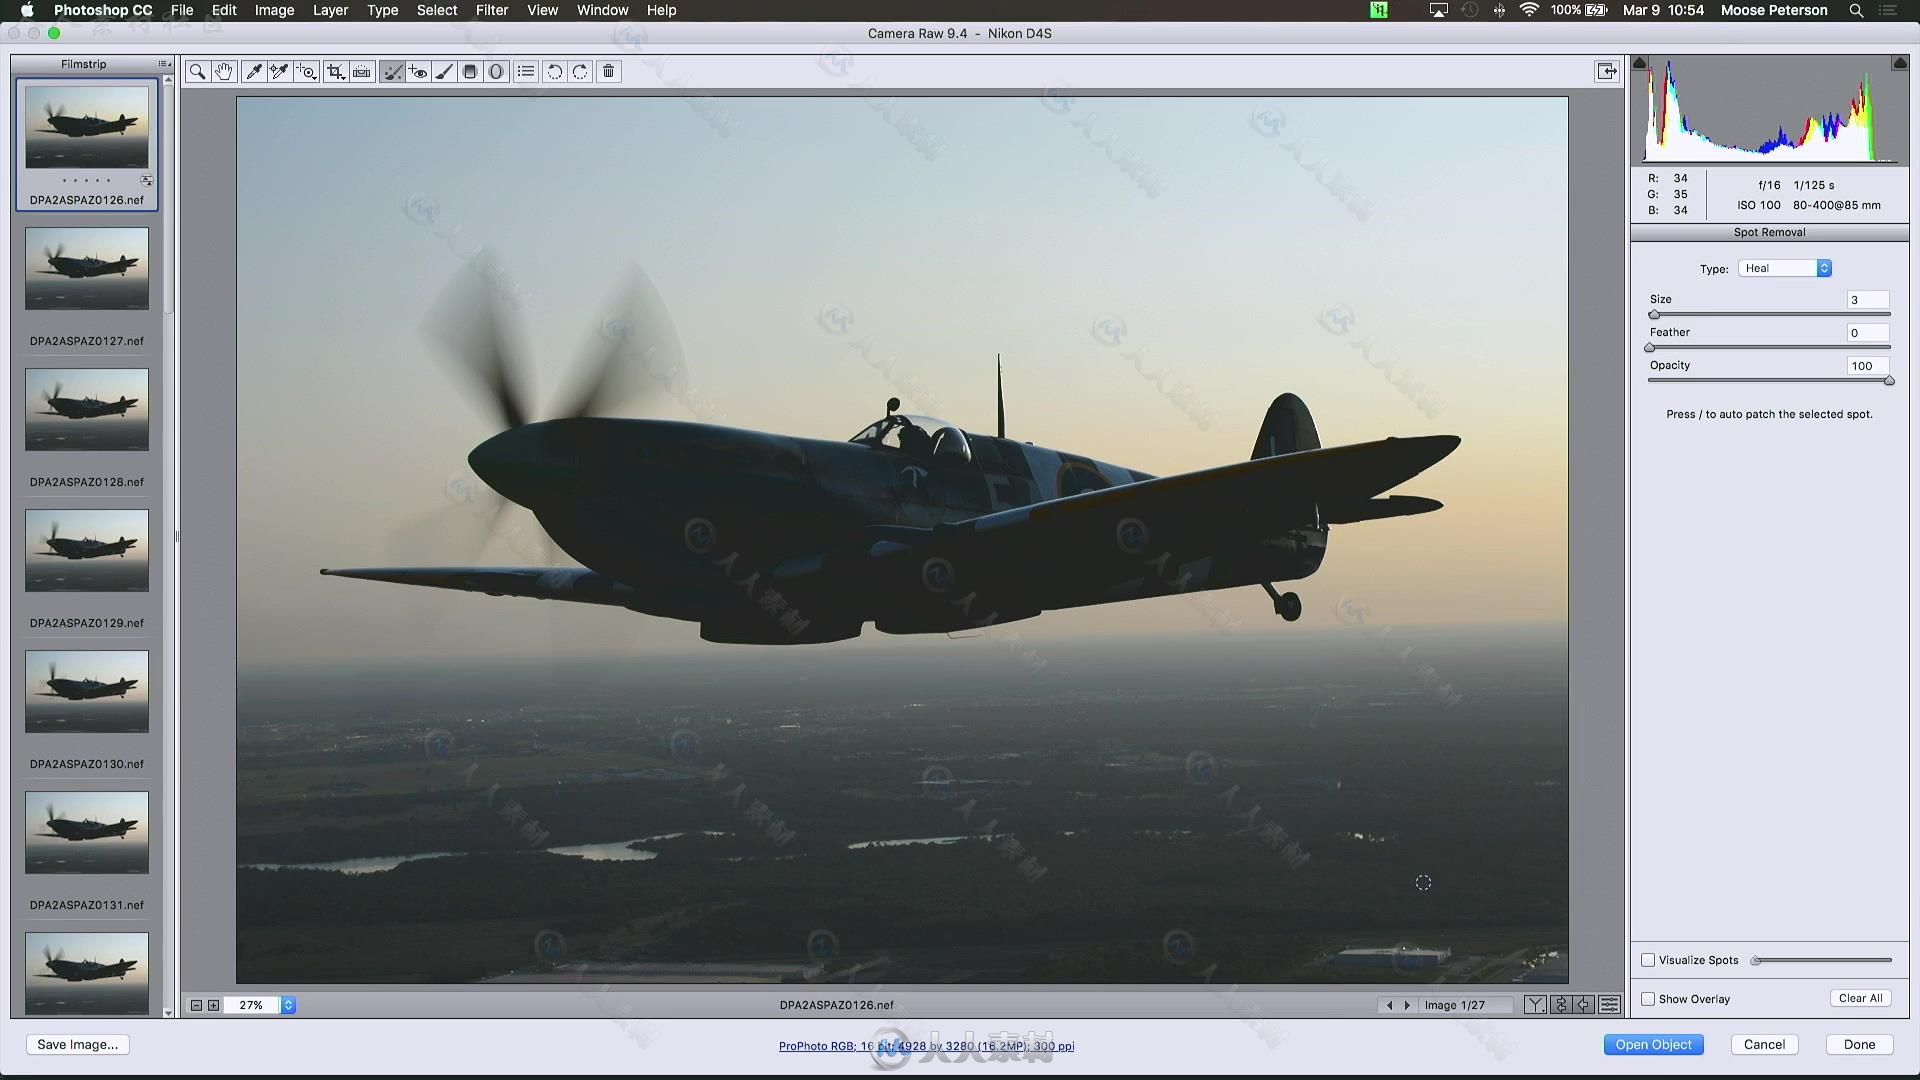The width and height of the screenshot is (1920, 1080).
Task: Click the Opacity value input field
Action: click(x=1867, y=366)
